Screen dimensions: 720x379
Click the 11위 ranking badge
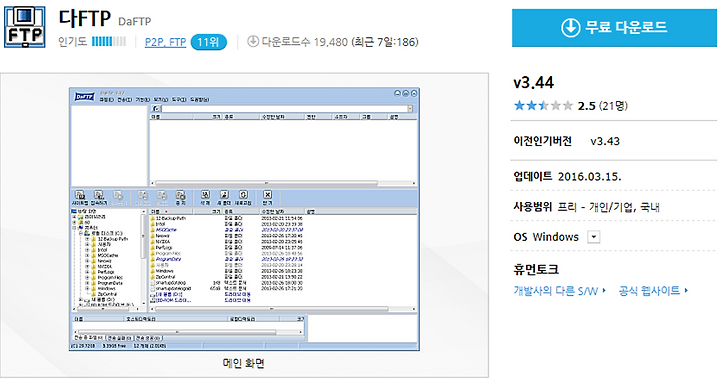coord(208,42)
